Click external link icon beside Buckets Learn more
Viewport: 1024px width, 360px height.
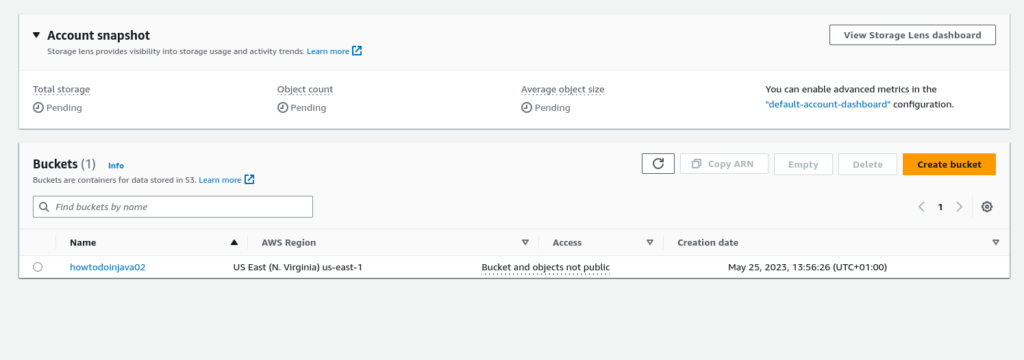[x=249, y=180]
